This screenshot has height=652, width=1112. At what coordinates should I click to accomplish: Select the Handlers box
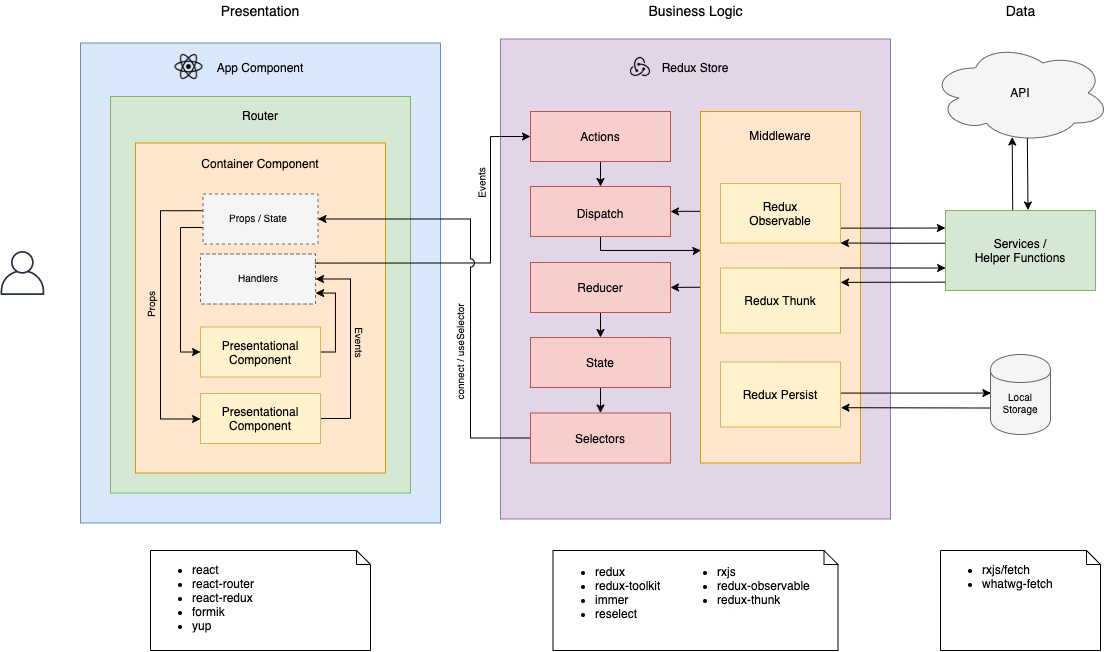pos(258,279)
